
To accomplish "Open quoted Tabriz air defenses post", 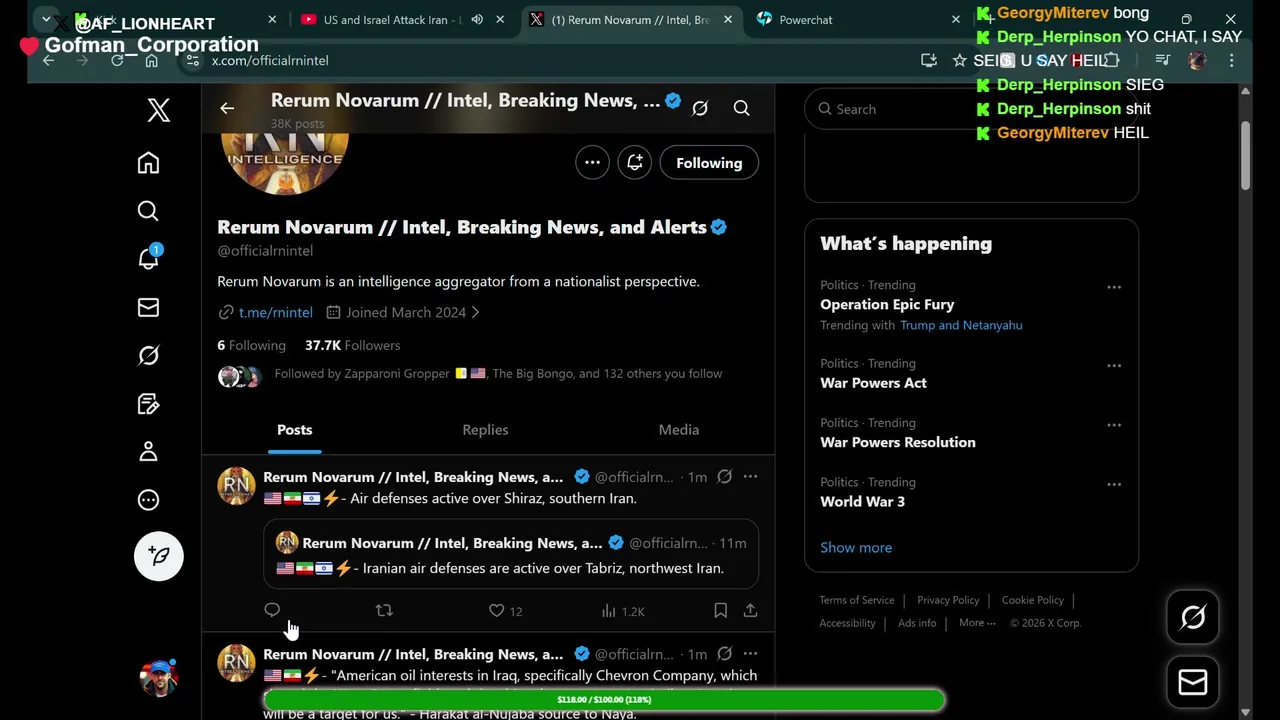I will [511, 554].
